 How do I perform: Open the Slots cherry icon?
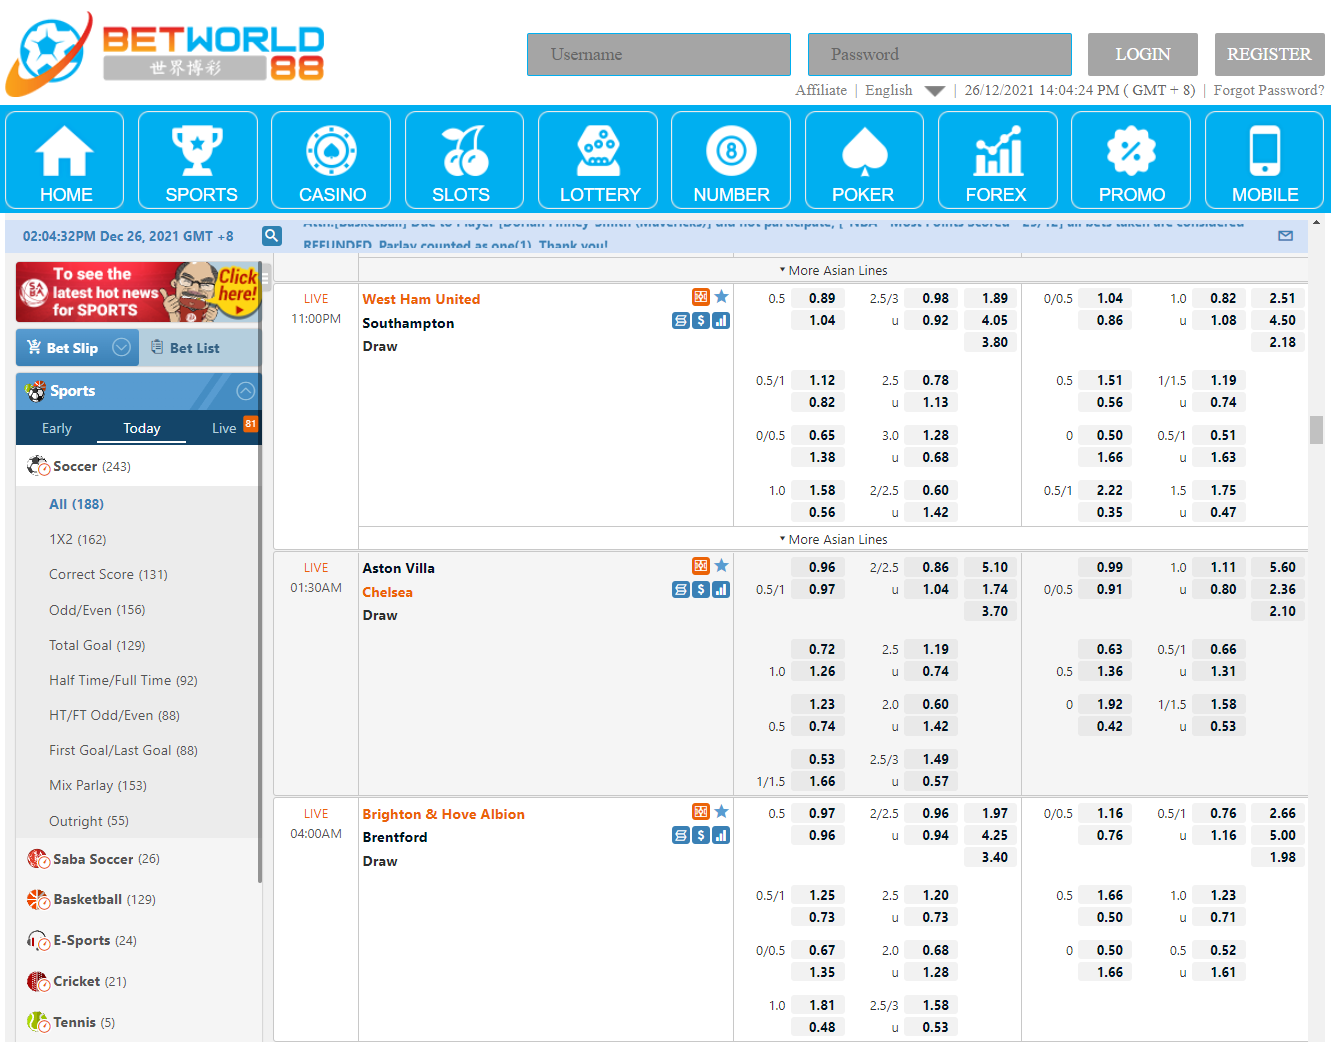[464, 152]
